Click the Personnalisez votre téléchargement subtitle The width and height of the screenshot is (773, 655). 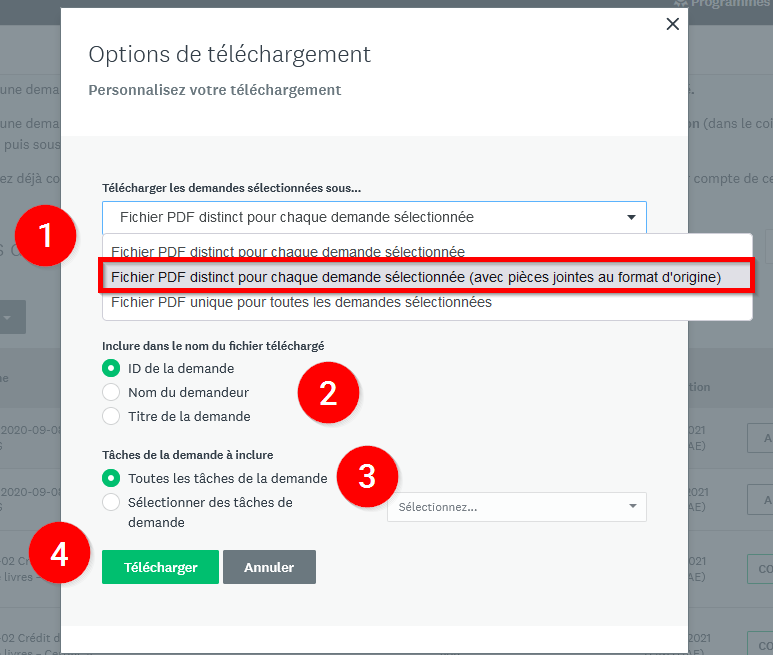[x=215, y=90]
